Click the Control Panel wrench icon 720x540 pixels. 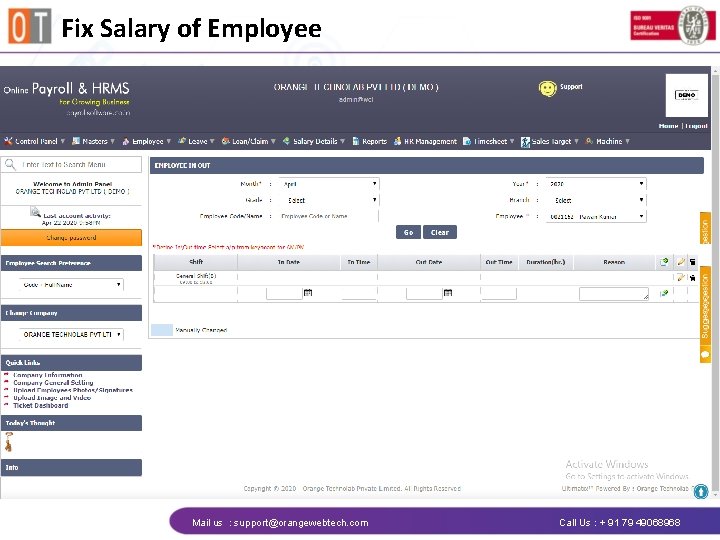(8, 141)
